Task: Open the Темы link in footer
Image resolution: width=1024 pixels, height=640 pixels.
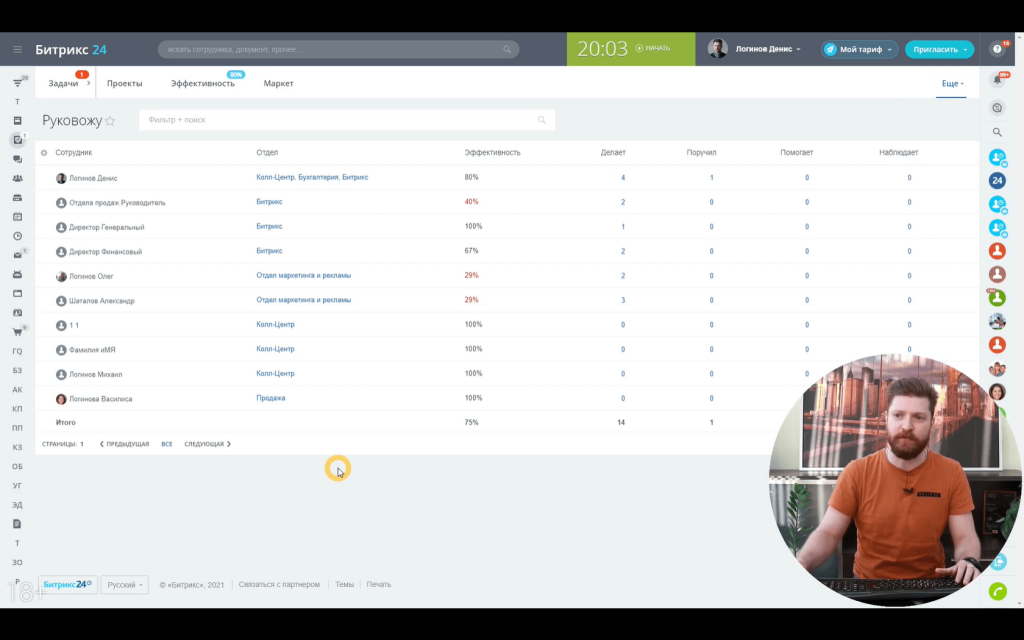Action: tap(344, 584)
